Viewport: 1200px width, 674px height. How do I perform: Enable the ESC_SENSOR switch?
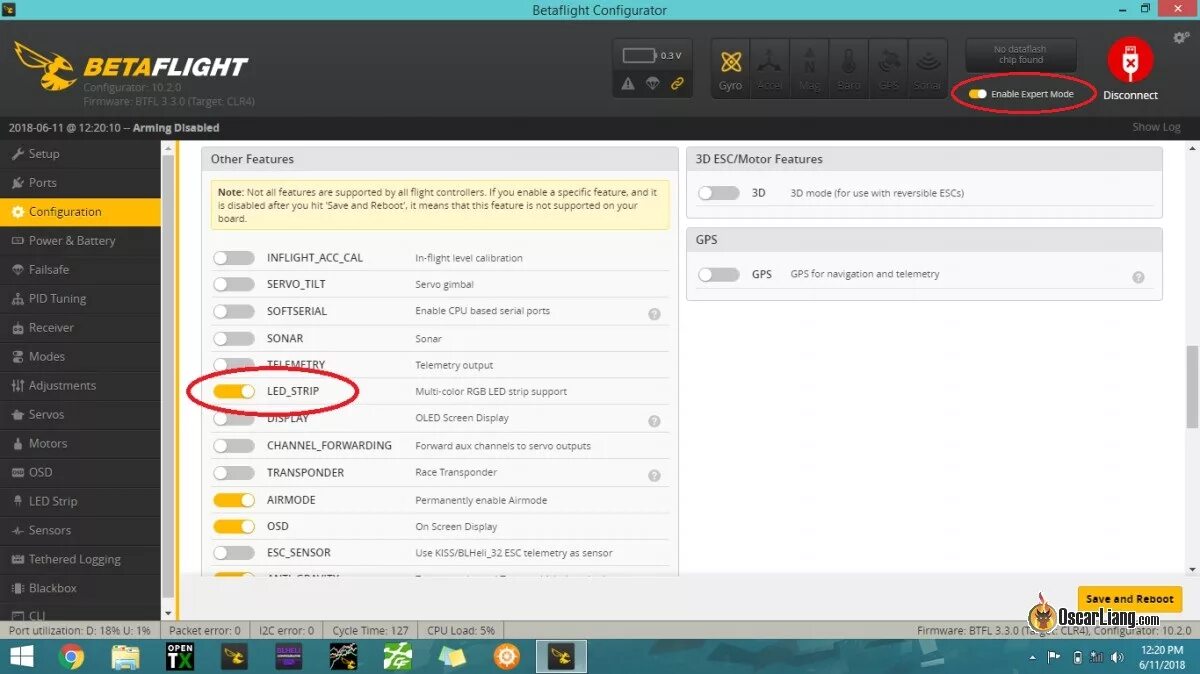point(234,553)
